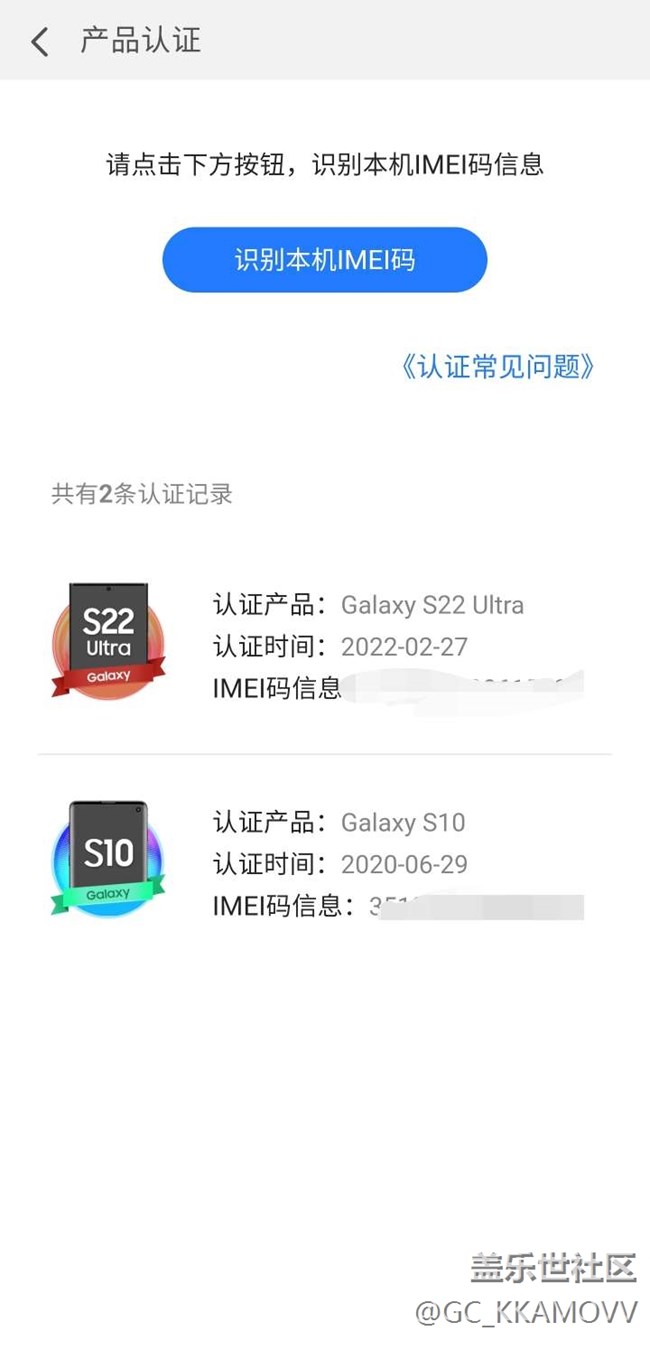Click the Galaxy S22 Ultra product name
The height and width of the screenshot is (1350, 650).
pyautogui.click(x=432, y=605)
